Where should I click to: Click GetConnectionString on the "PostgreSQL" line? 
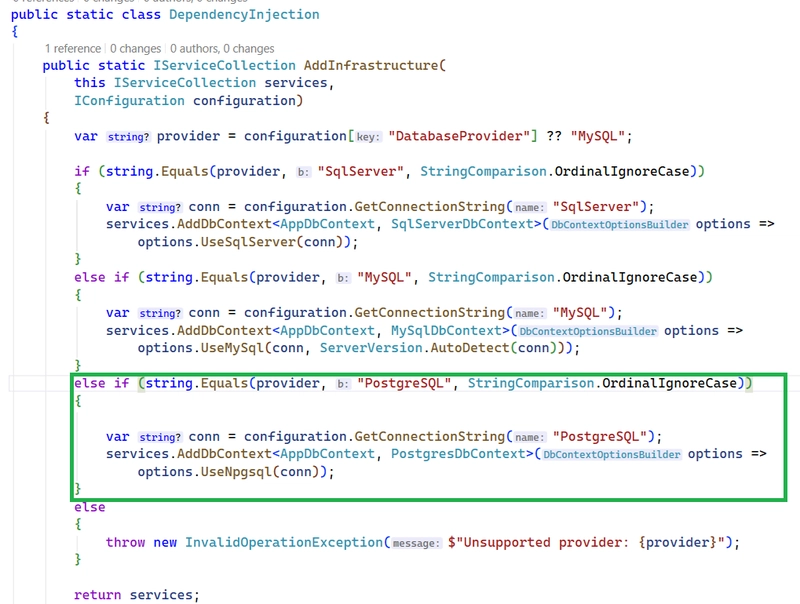[x=430, y=436]
